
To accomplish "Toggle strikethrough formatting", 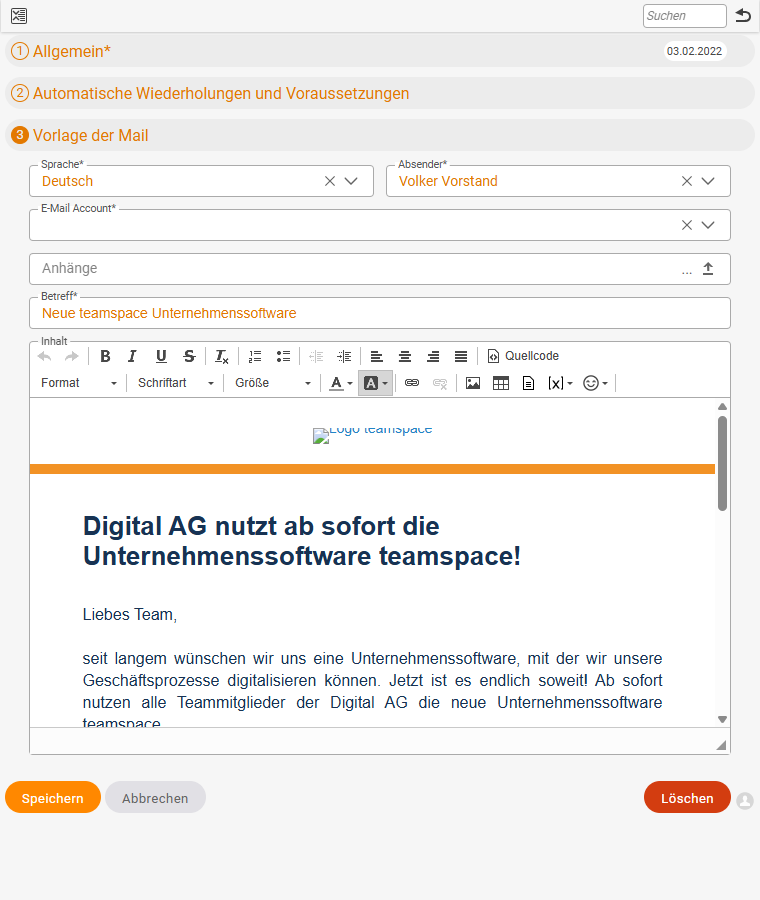I will click(189, 356).
